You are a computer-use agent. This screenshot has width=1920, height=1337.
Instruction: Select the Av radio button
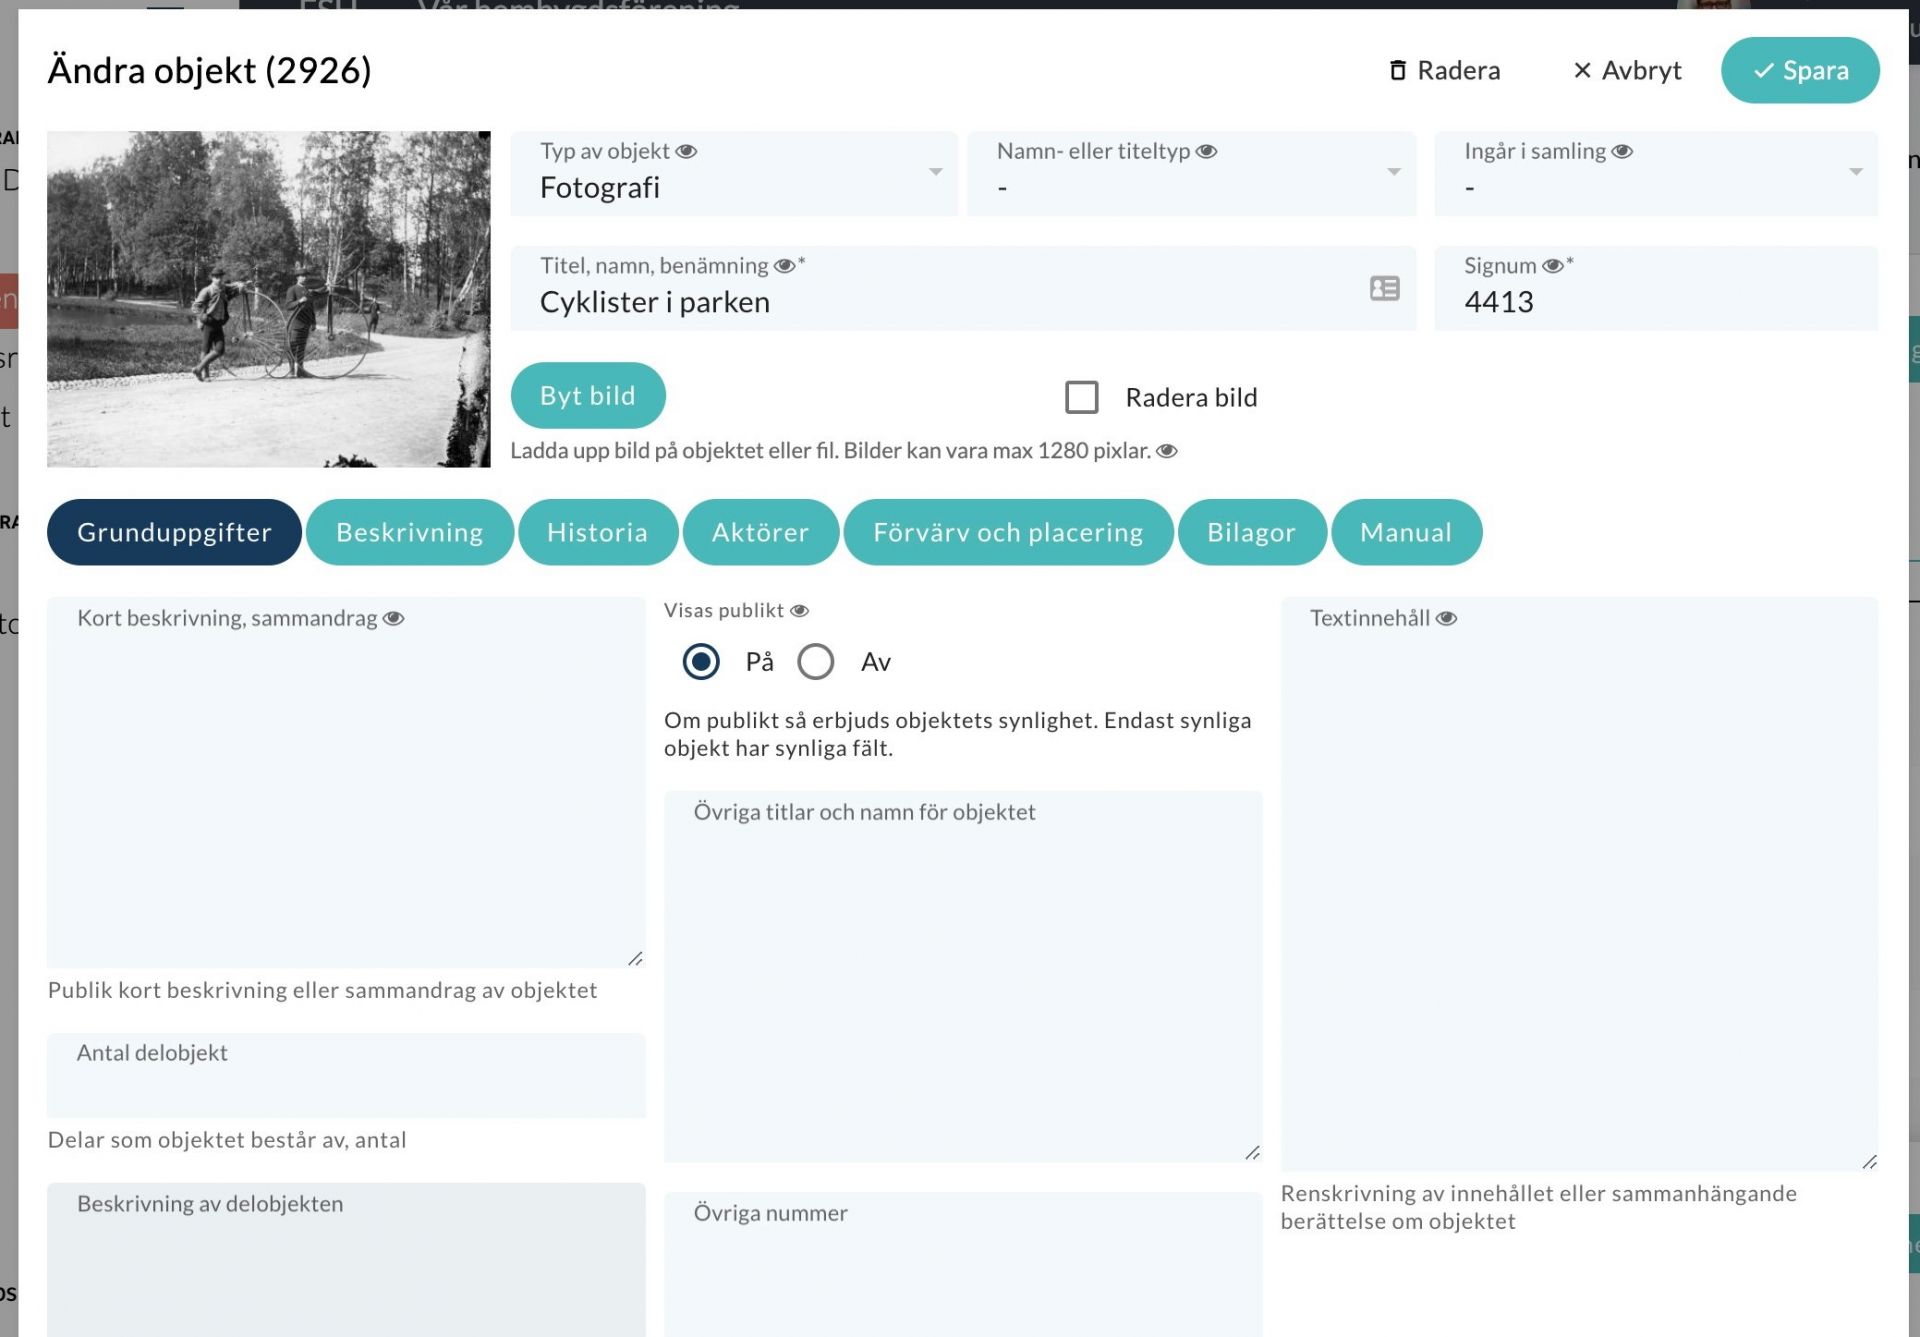(x=816, y=662)
